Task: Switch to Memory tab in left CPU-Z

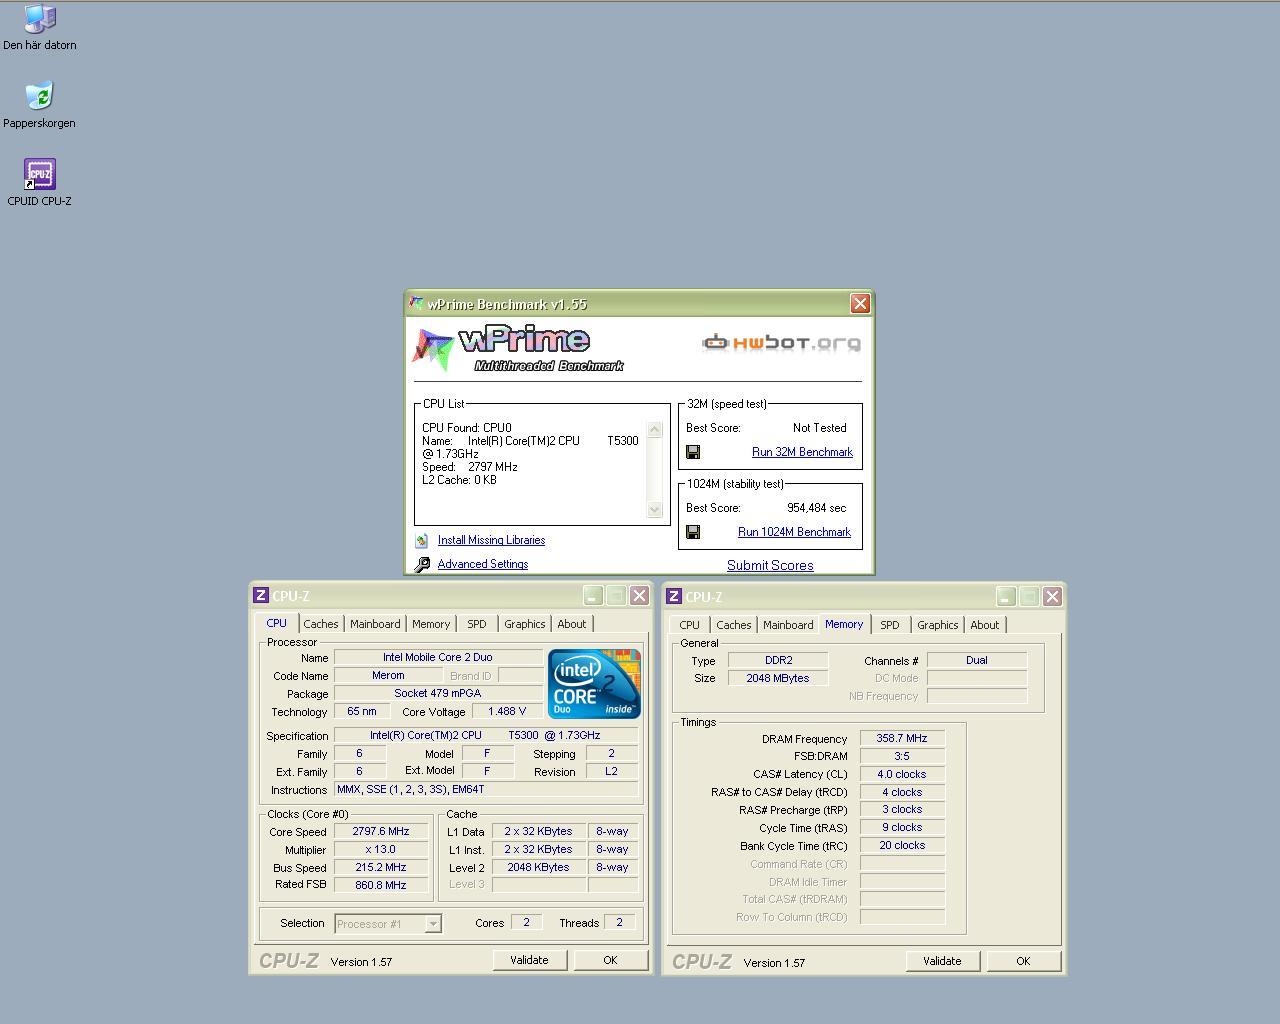Action: (x=431, y=624)
